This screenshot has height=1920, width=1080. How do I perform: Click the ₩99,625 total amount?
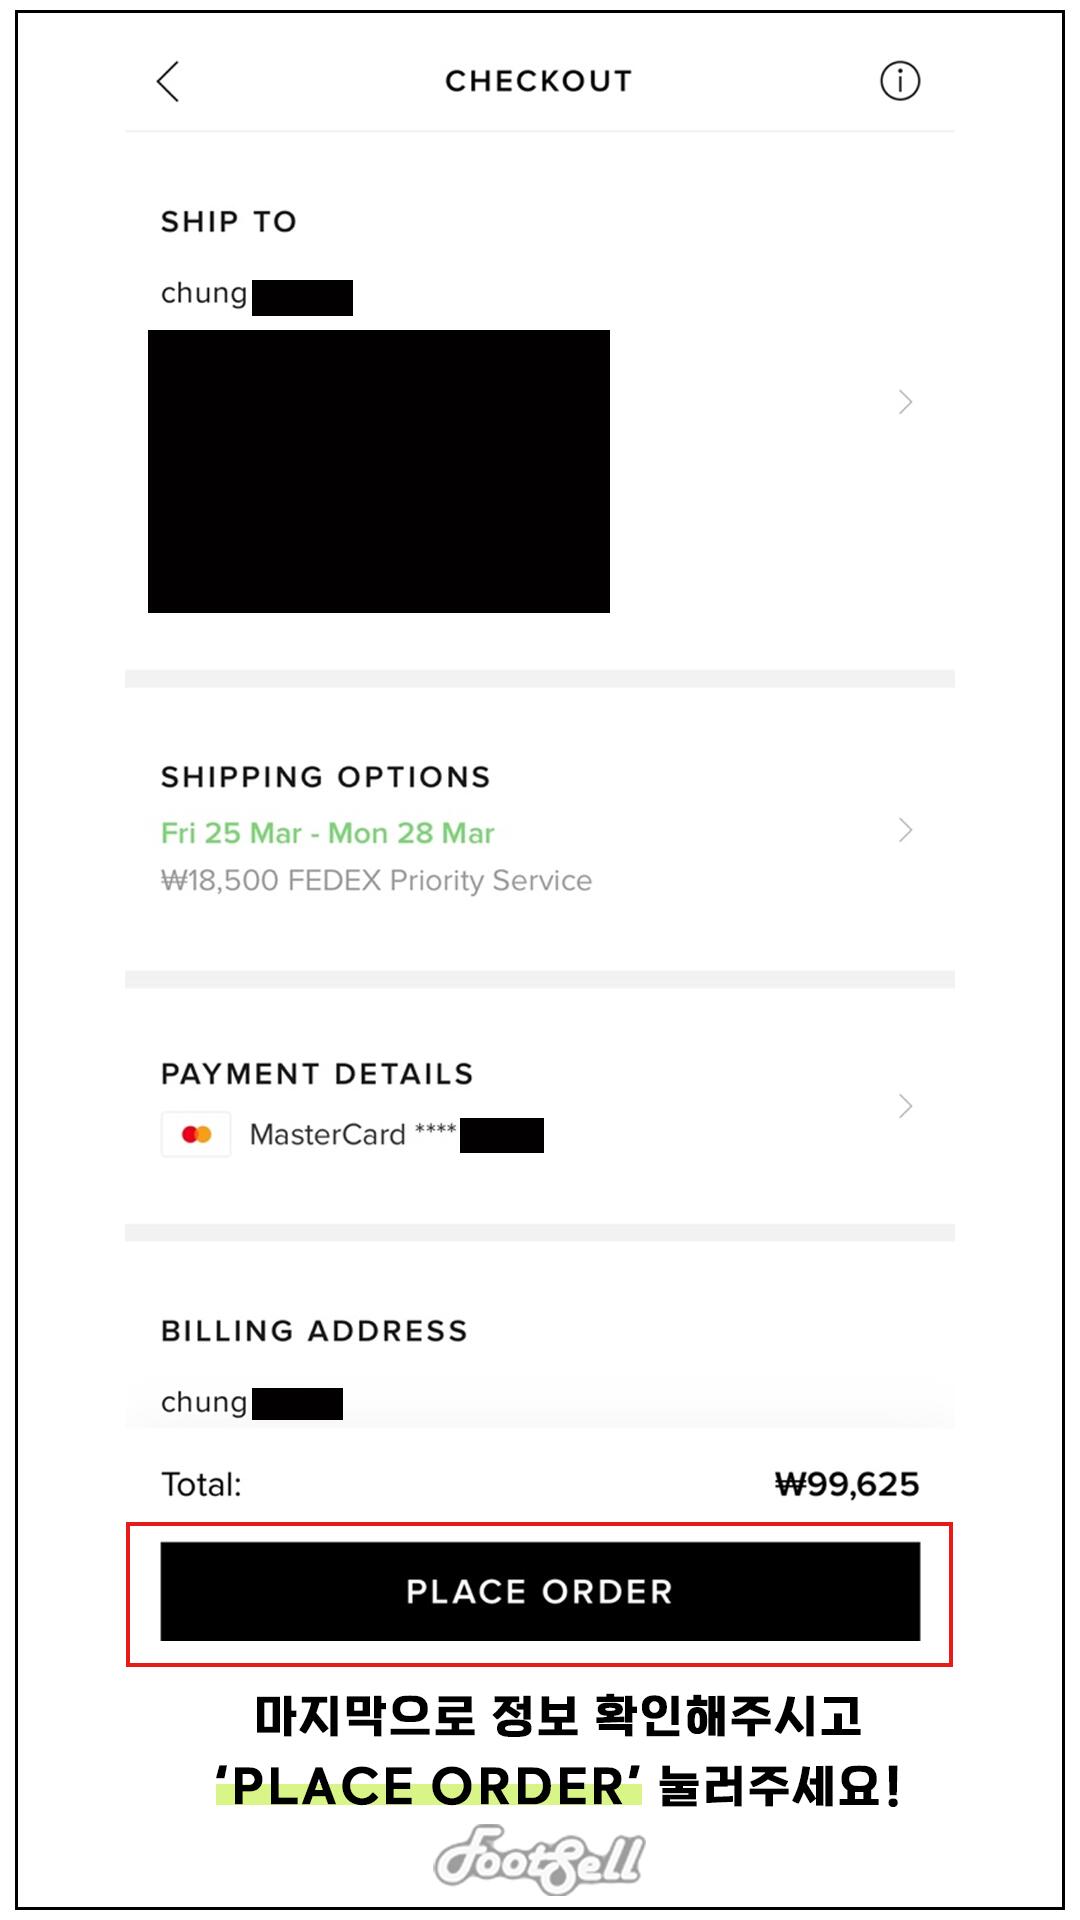pyautogui.click(x=846, y=1484)
